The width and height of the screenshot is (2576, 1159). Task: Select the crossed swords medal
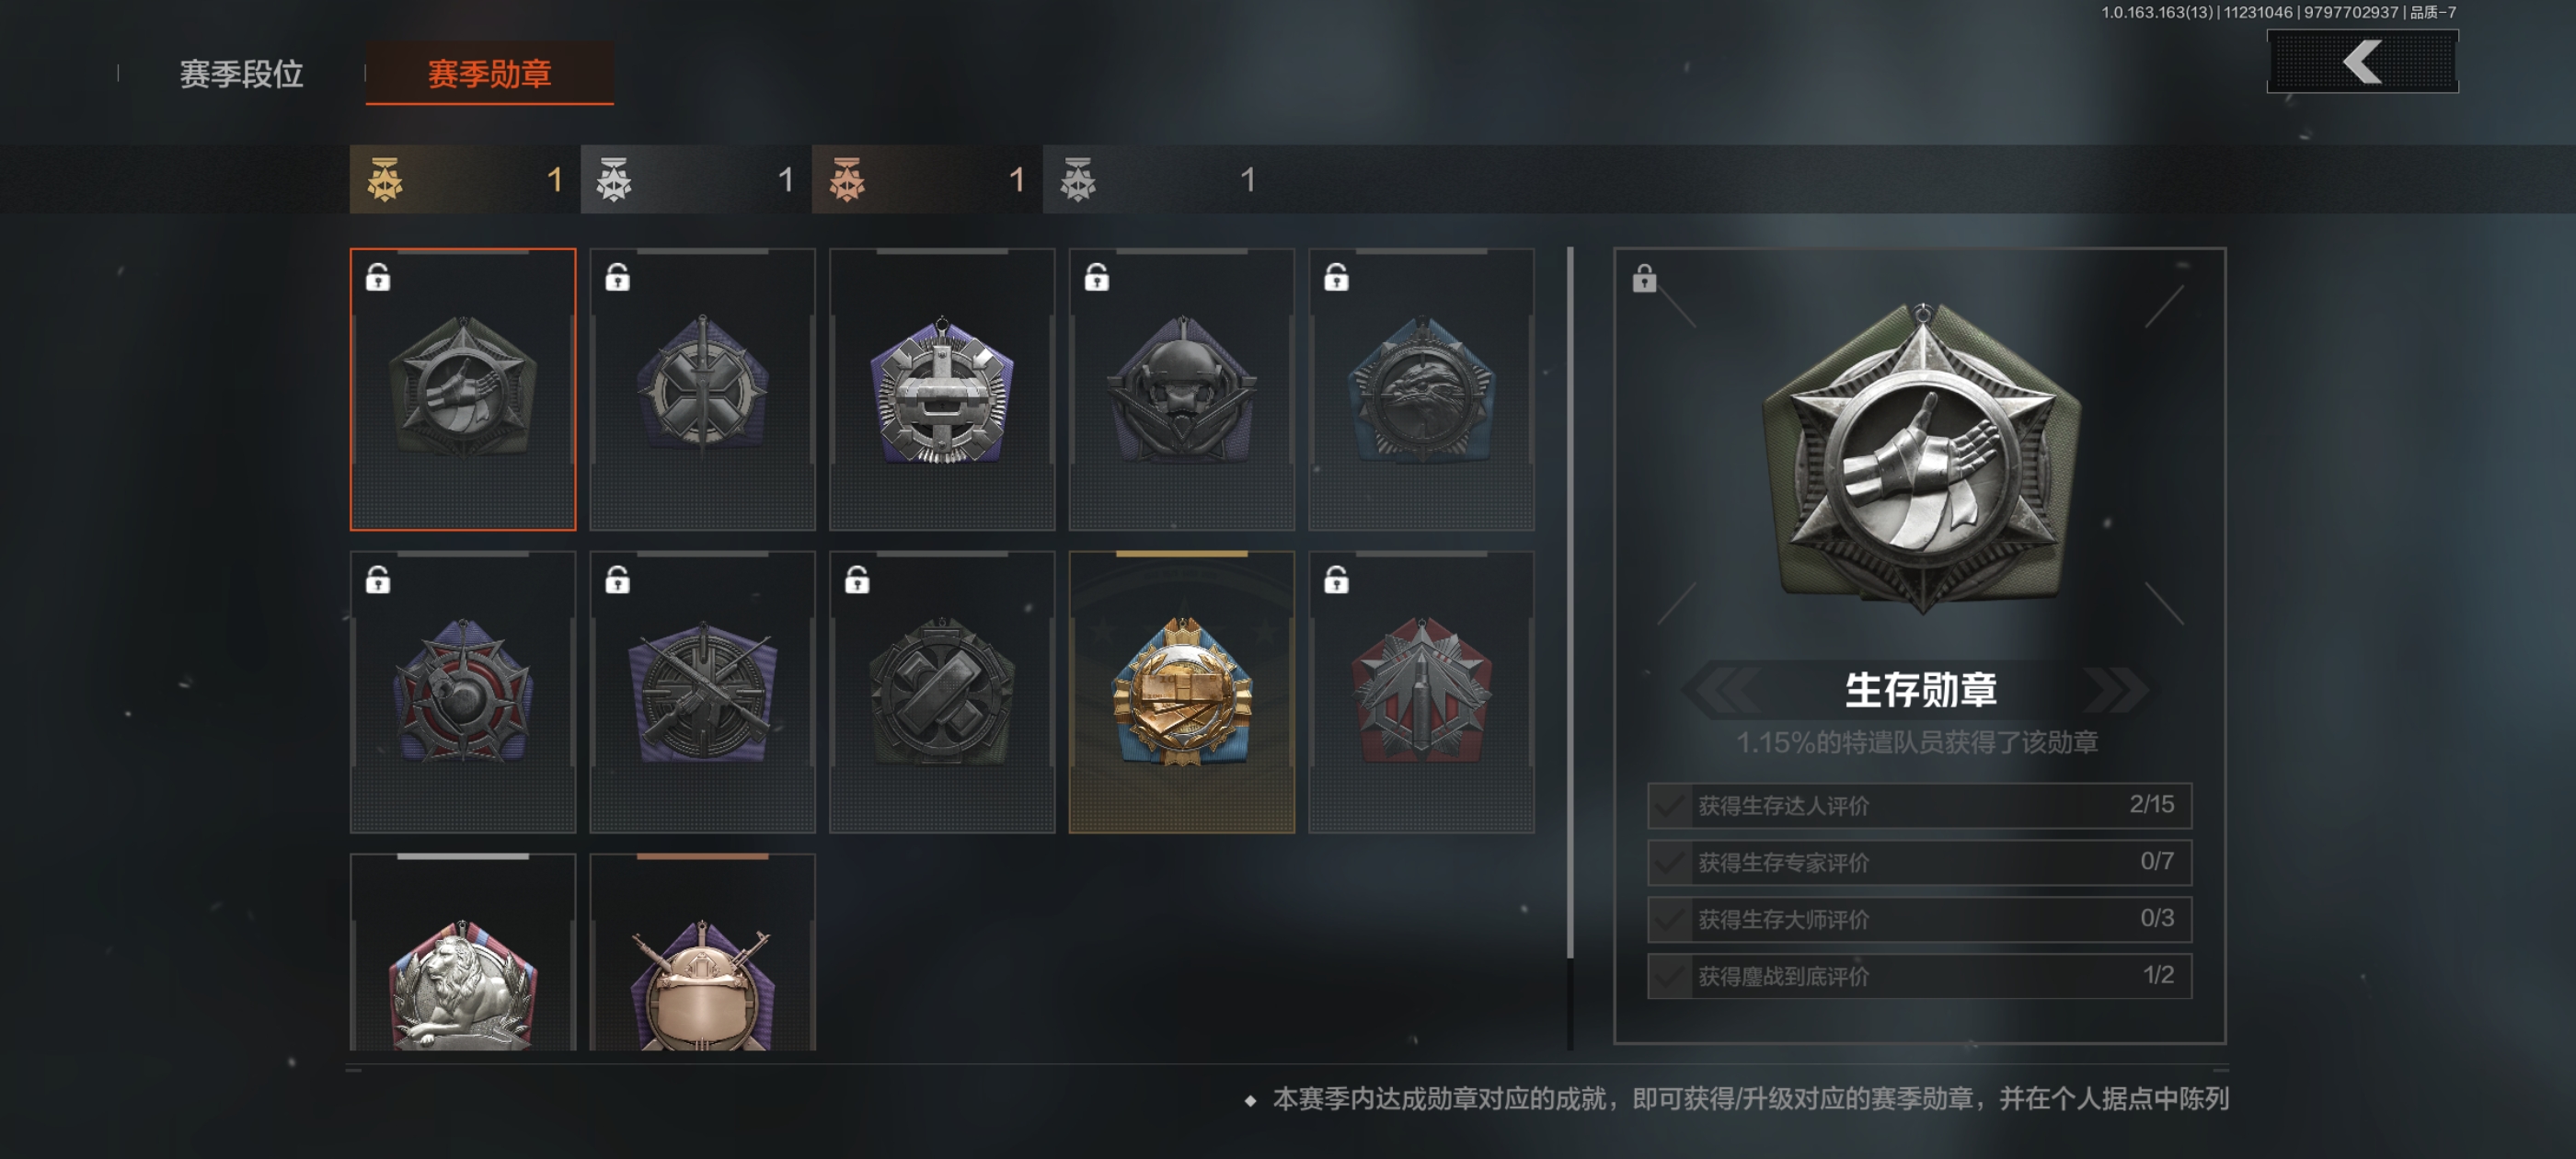[x=702, y=389]
